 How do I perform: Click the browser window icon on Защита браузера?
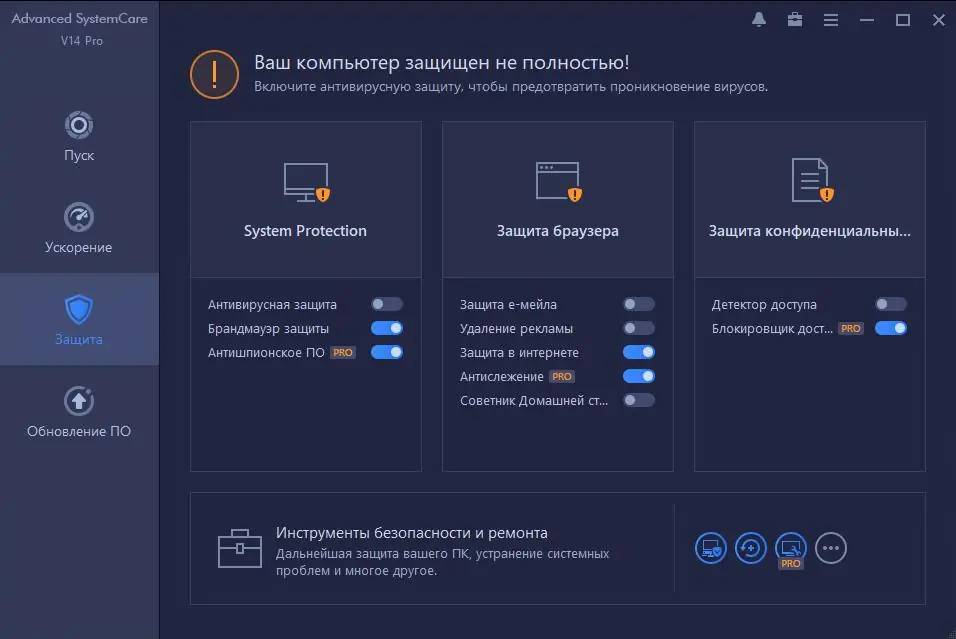557,180
